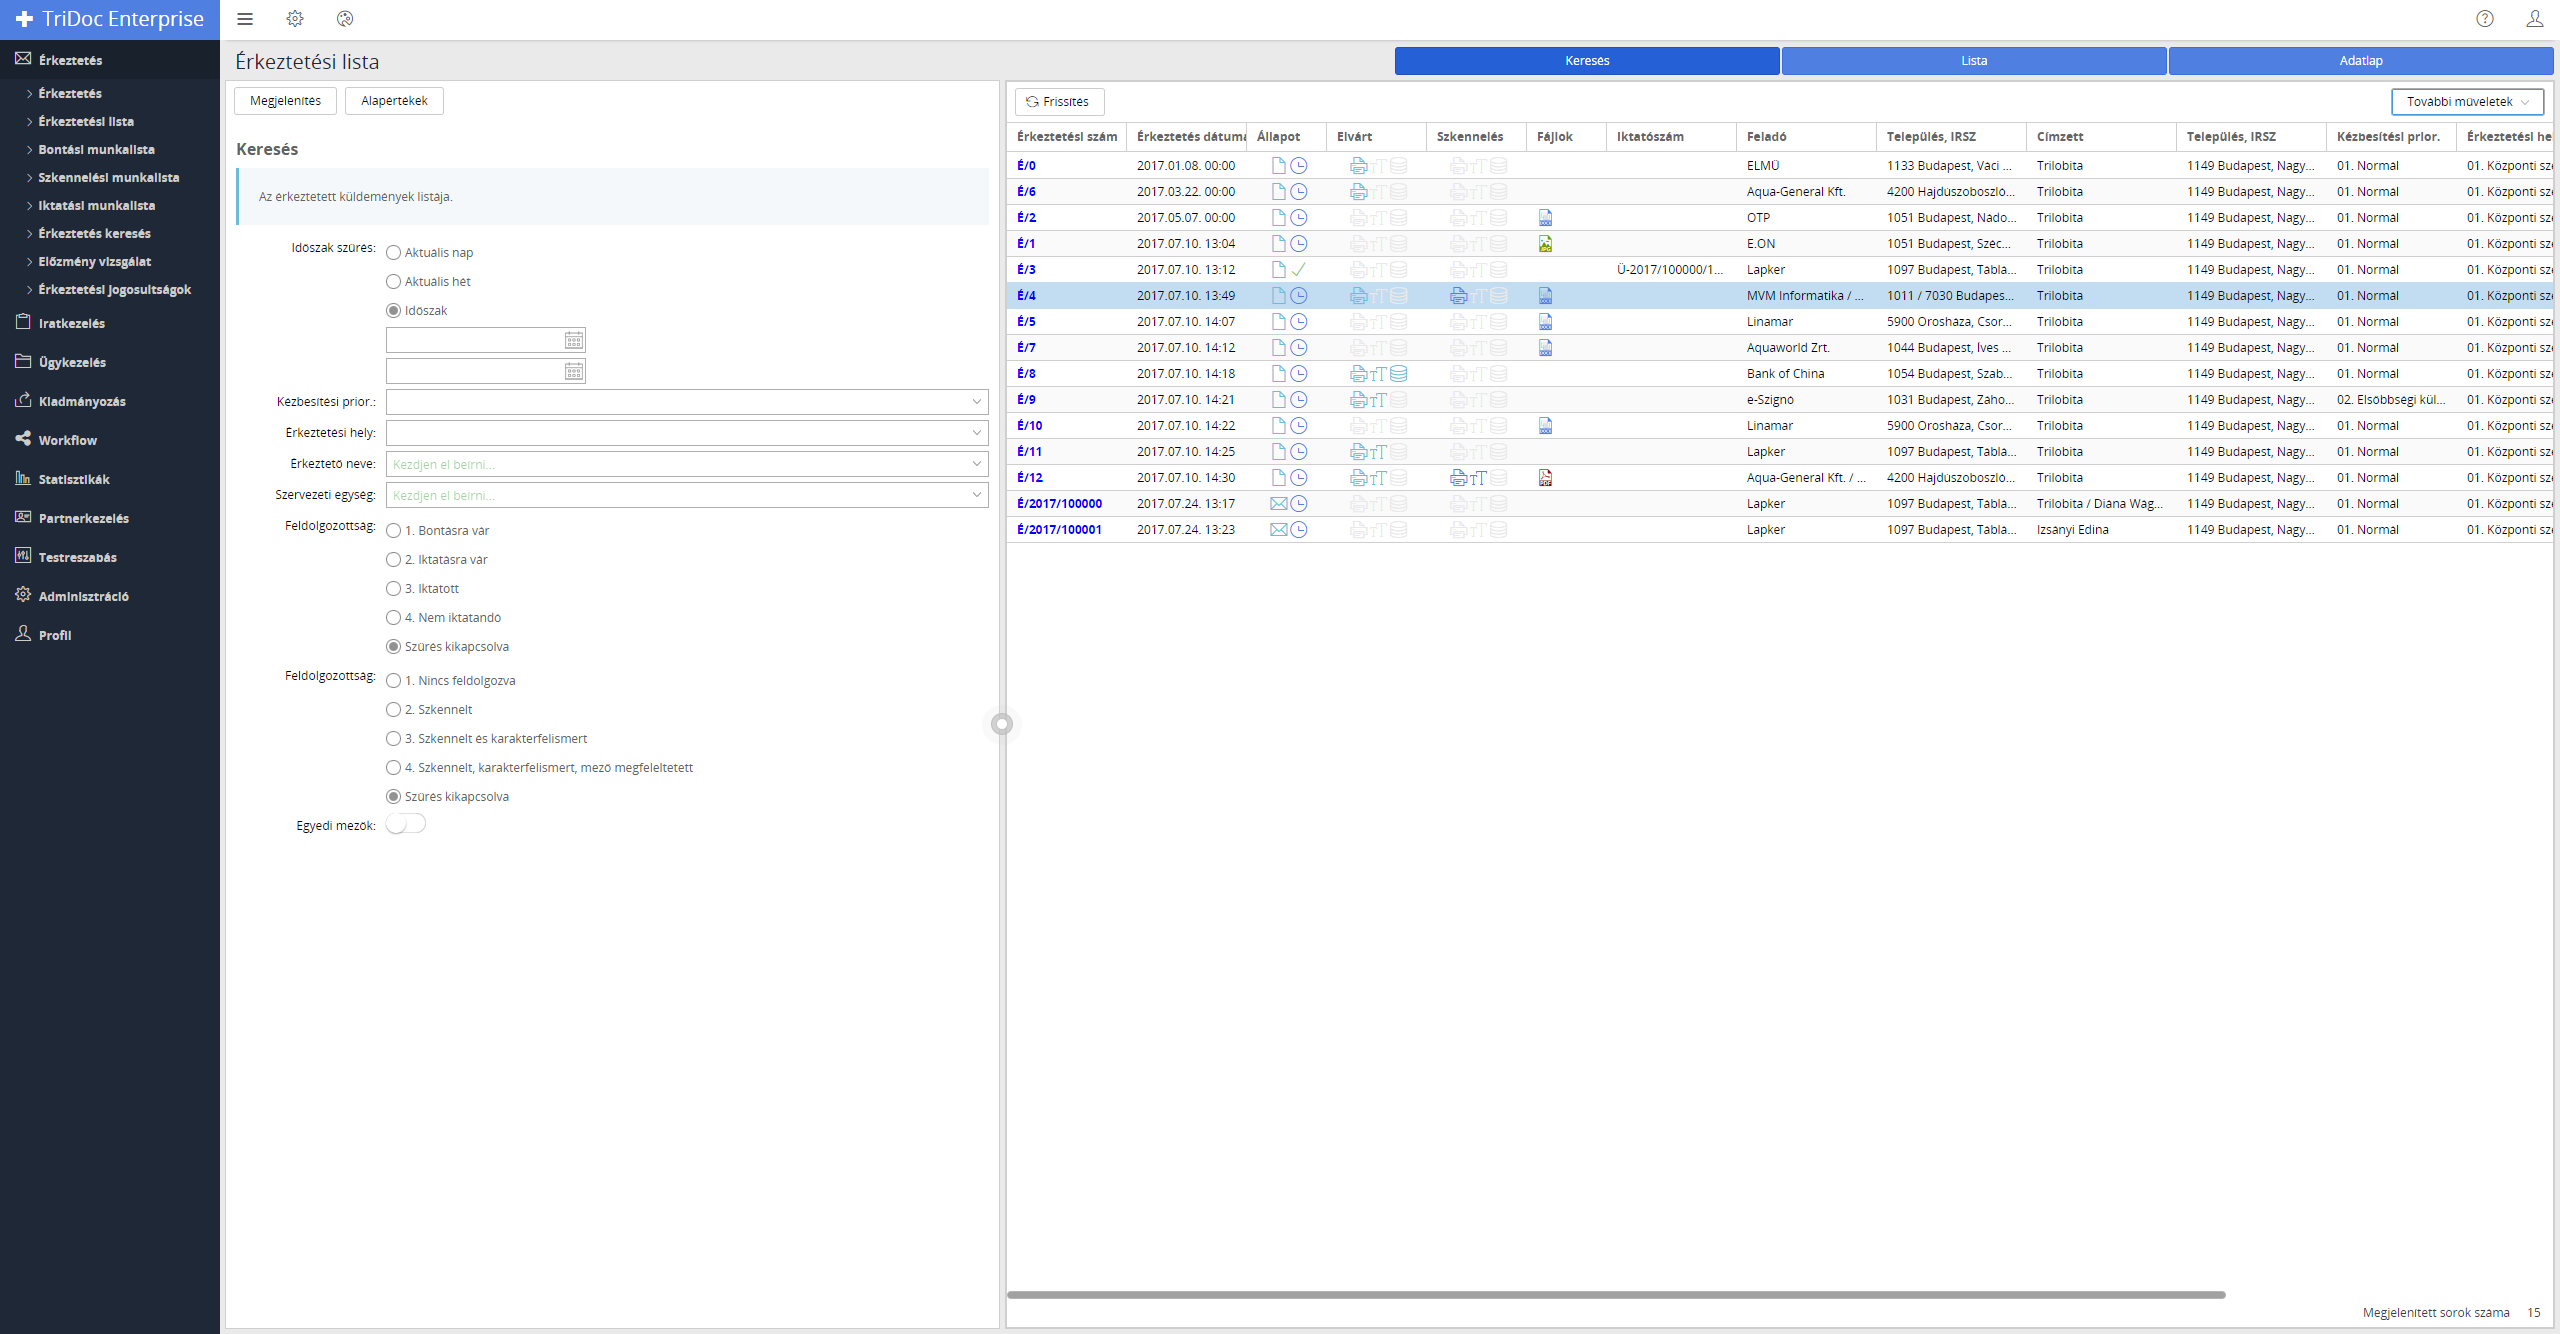Click the user profile icon at top right
The image size is (2560, 1334).
pyautogui.click(x=2535, y=19)
